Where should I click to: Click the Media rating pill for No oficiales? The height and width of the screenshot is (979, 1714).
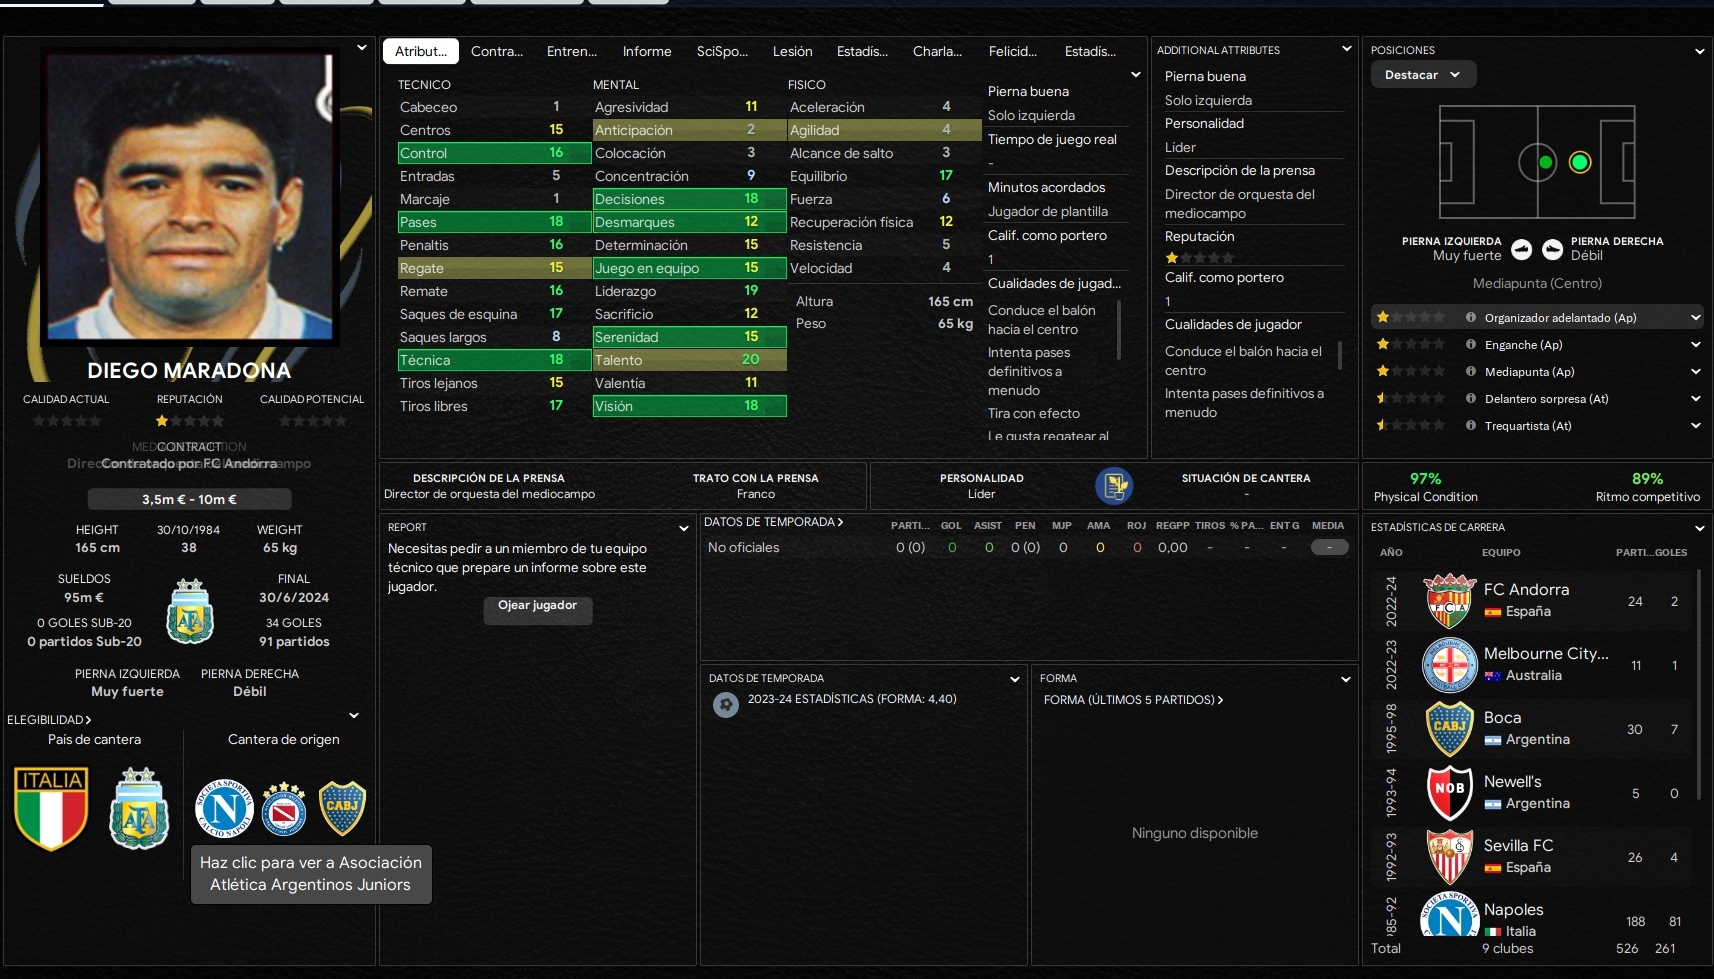click(x=1330, y=548)
